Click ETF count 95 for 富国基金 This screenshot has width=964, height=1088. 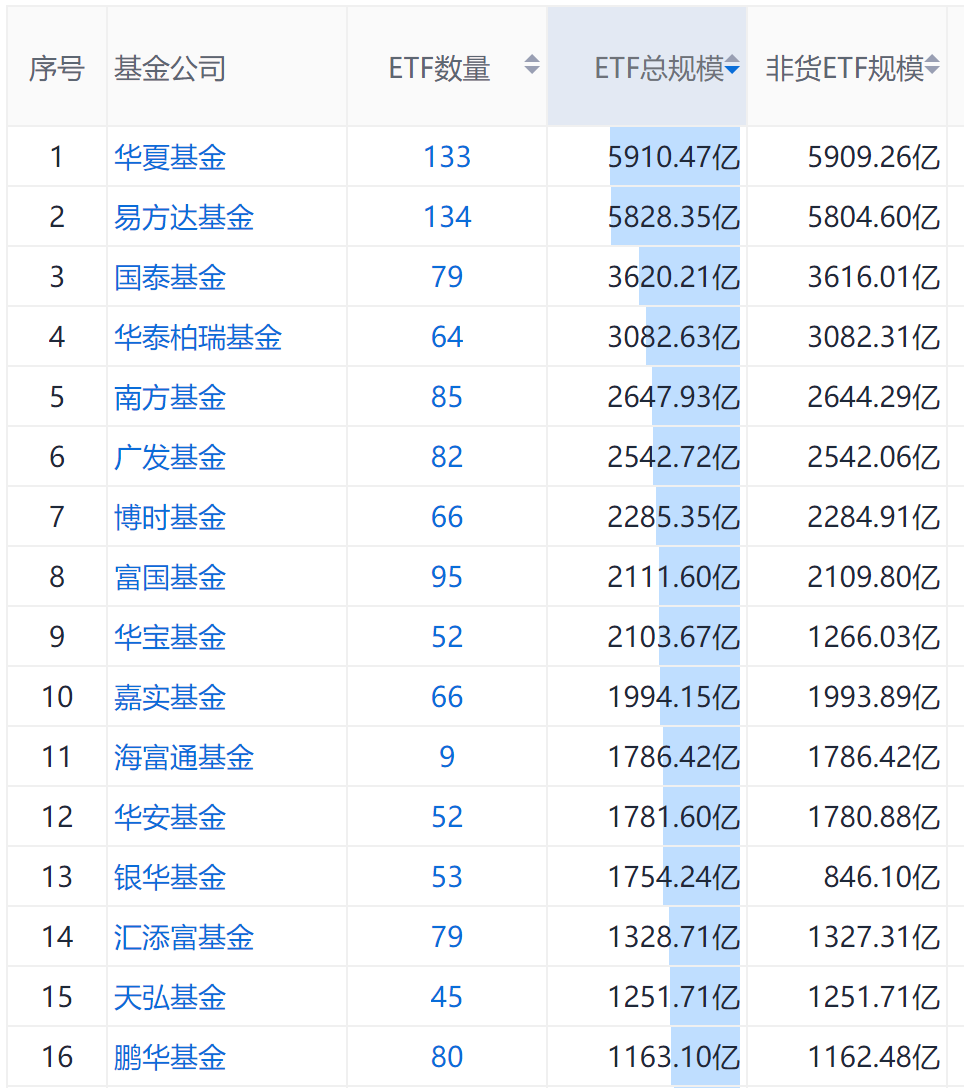pos(447,577)
